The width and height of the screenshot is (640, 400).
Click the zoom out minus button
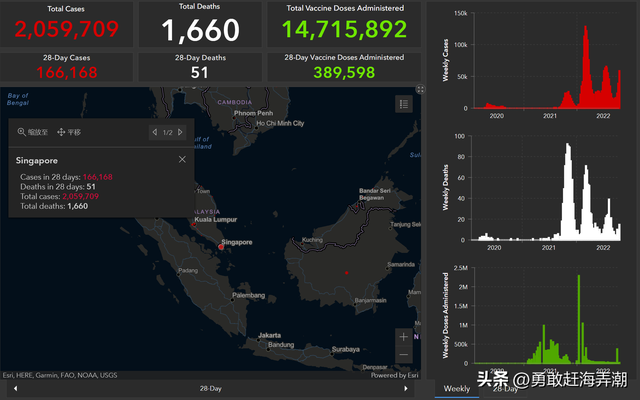(x=403, y=355)
